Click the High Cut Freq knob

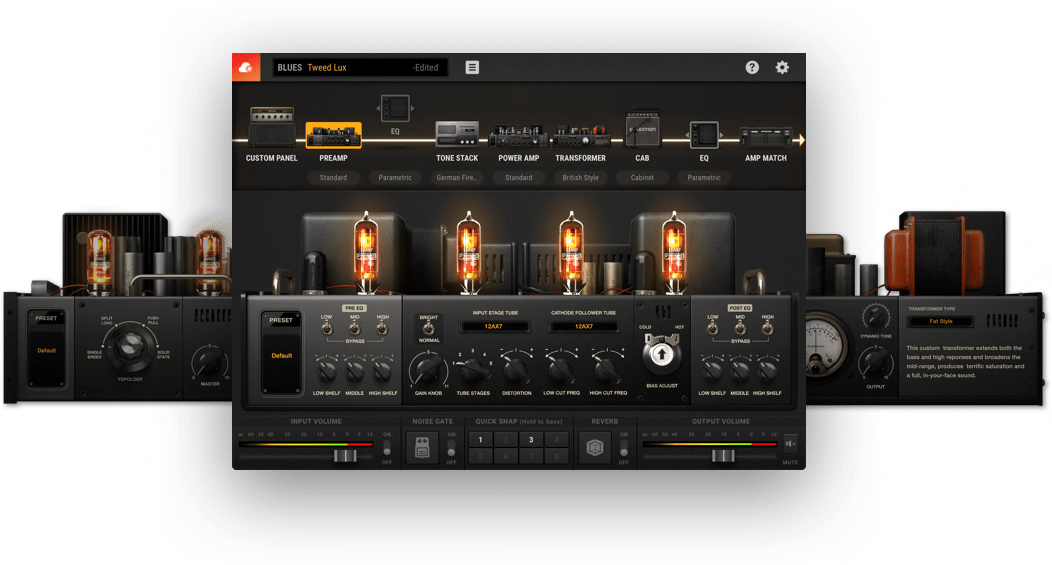point(607,369)
